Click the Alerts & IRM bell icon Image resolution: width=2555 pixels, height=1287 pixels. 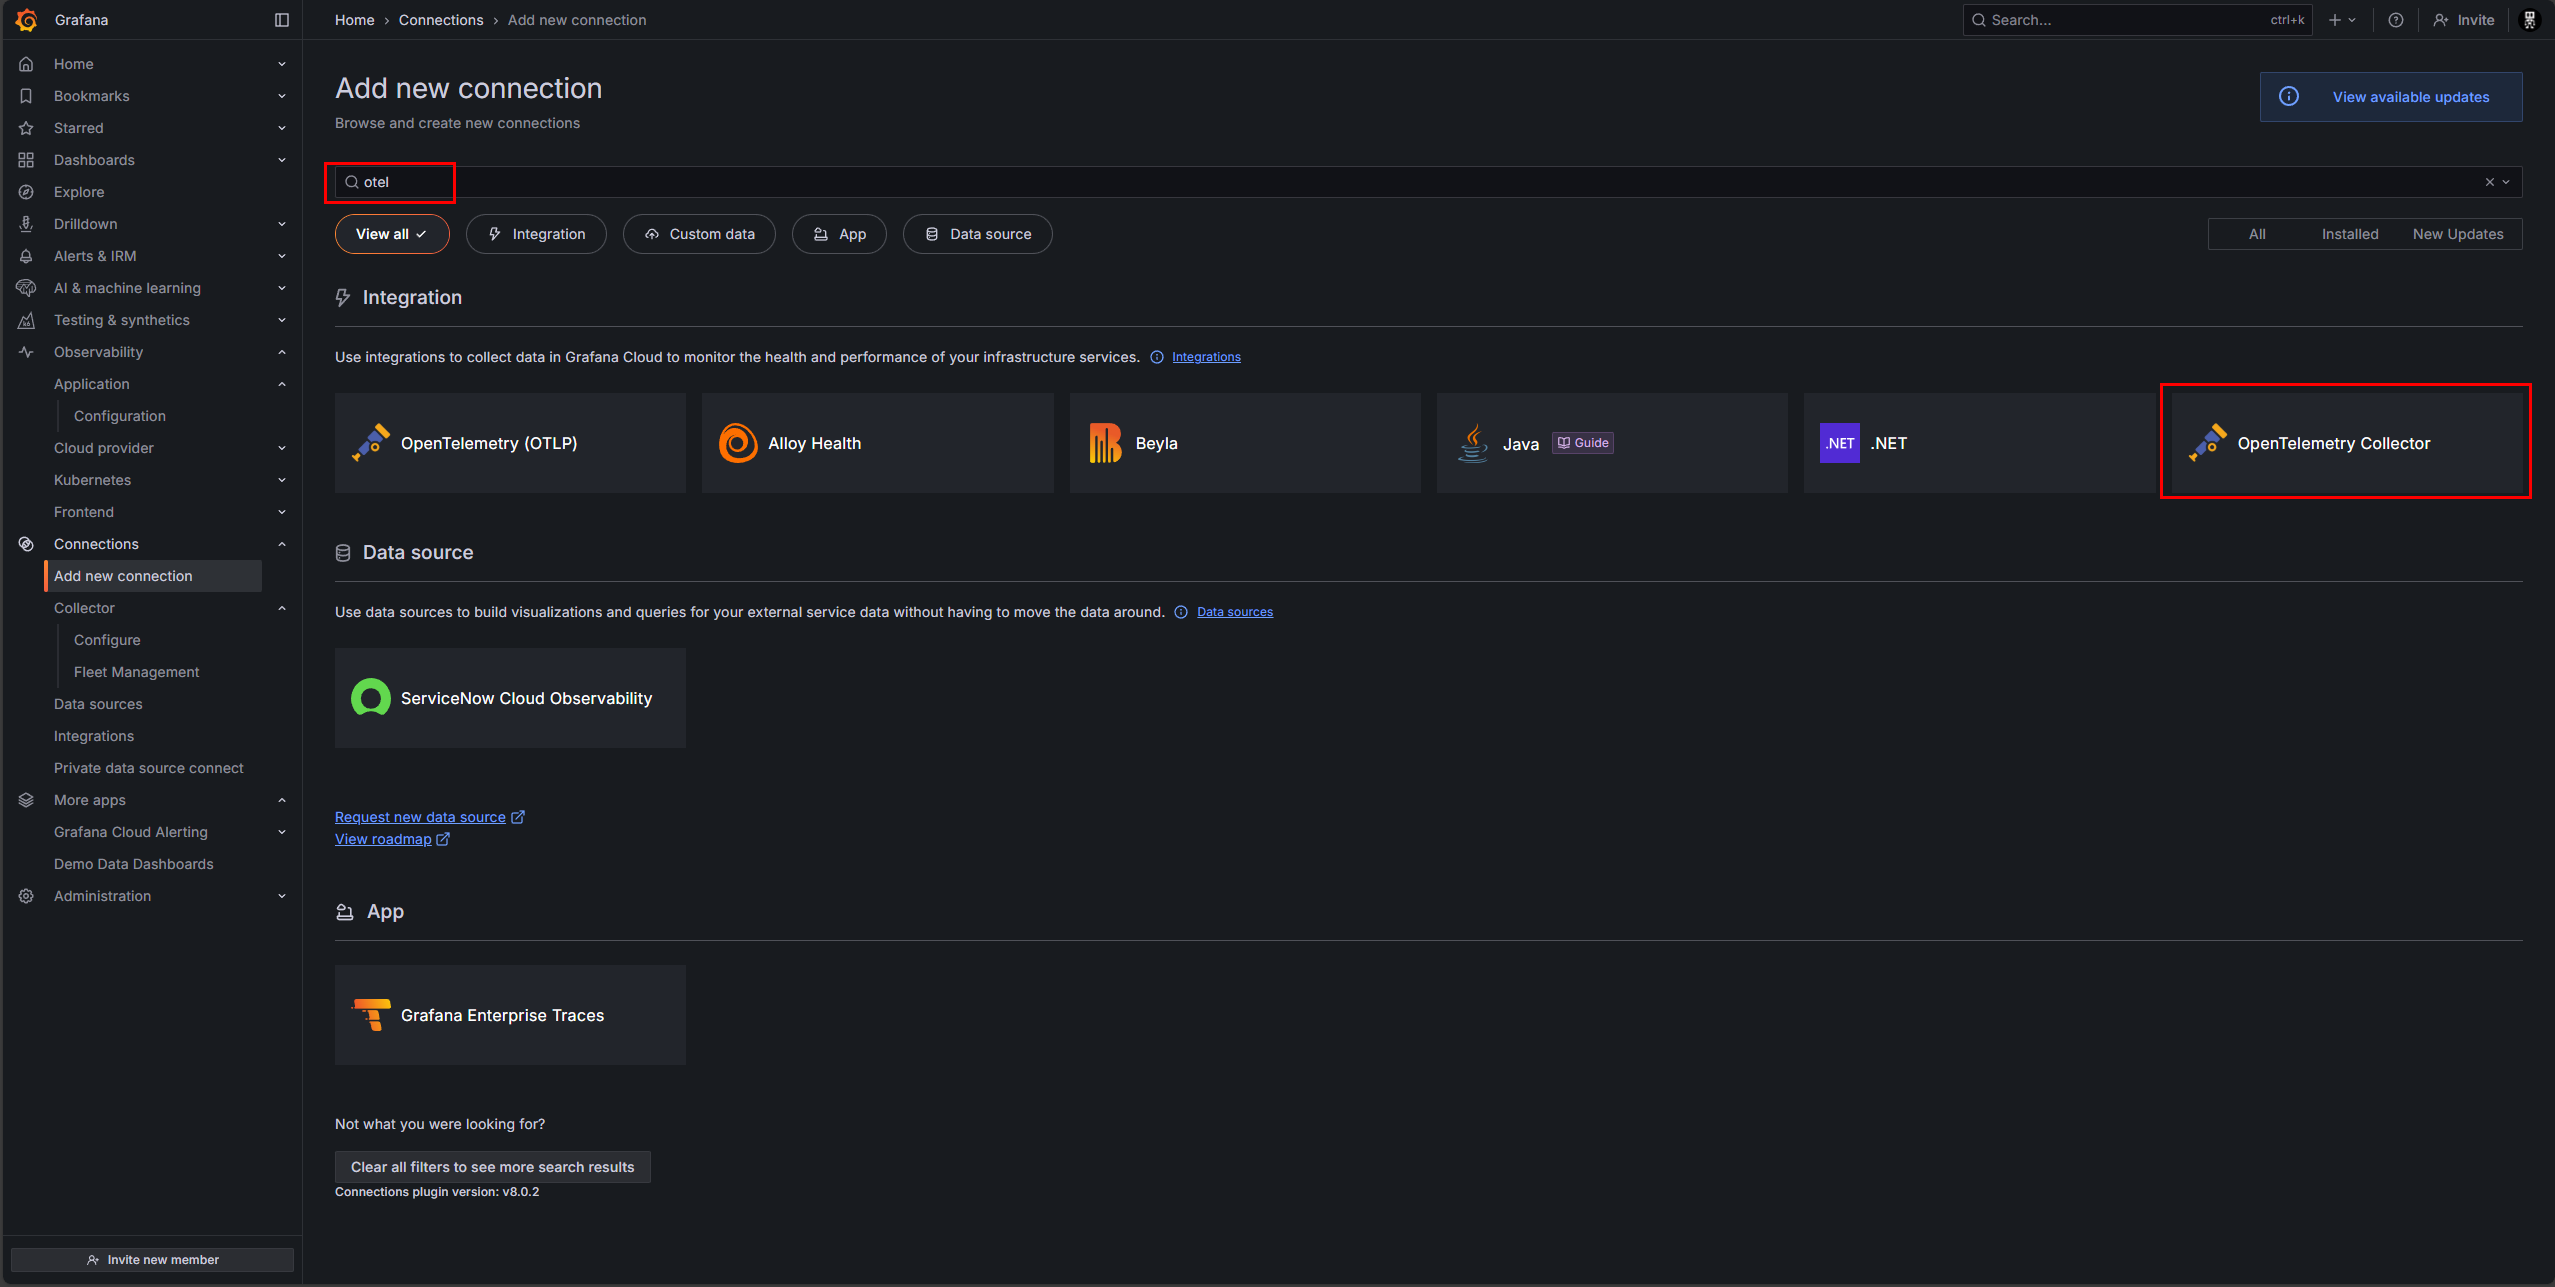pyautogui.click(x=27, y=256)
